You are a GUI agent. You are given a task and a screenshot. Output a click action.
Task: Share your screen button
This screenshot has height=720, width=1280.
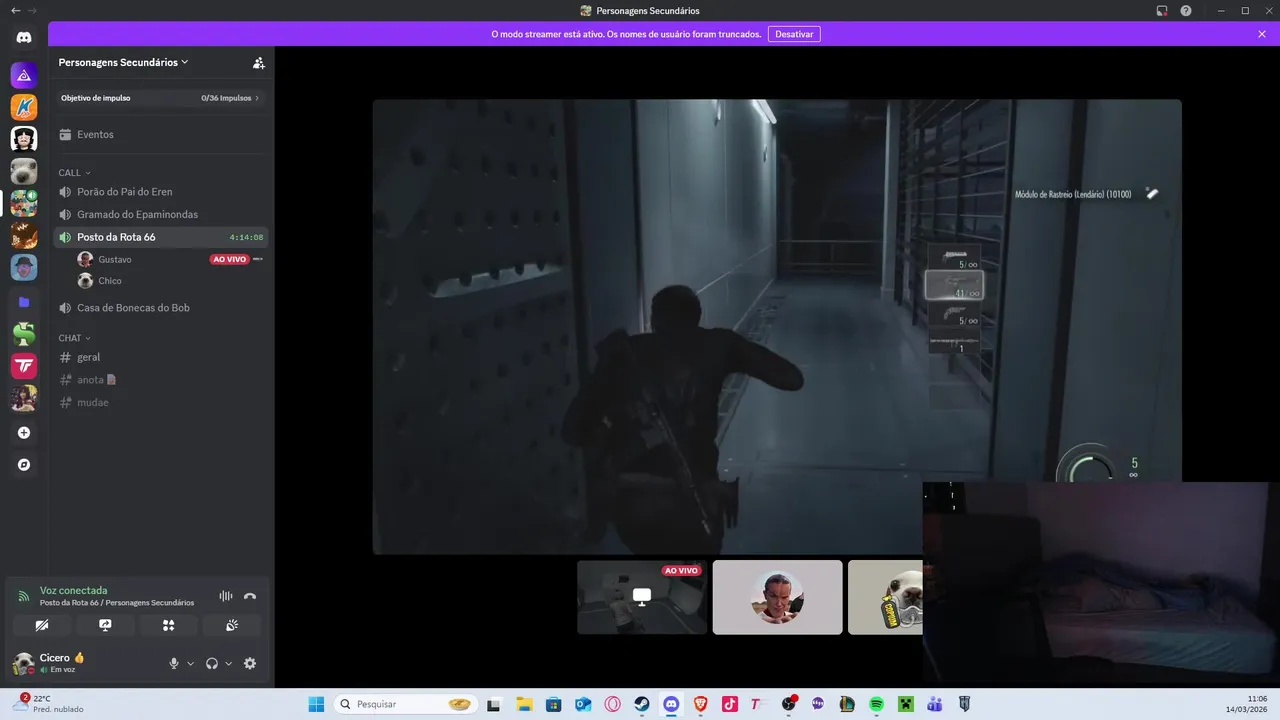105,625
